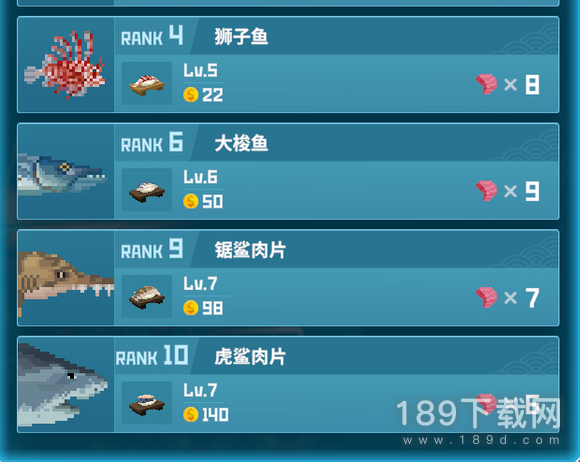Screen dimensions: 580x462
Task: Click the tiger shark head image
Action: [x=63, y=385]
